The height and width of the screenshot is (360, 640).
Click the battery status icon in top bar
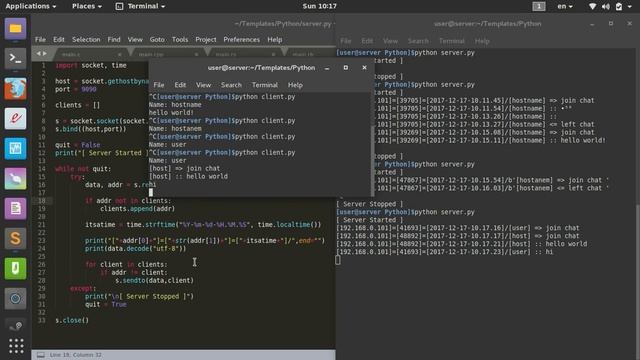619,6
